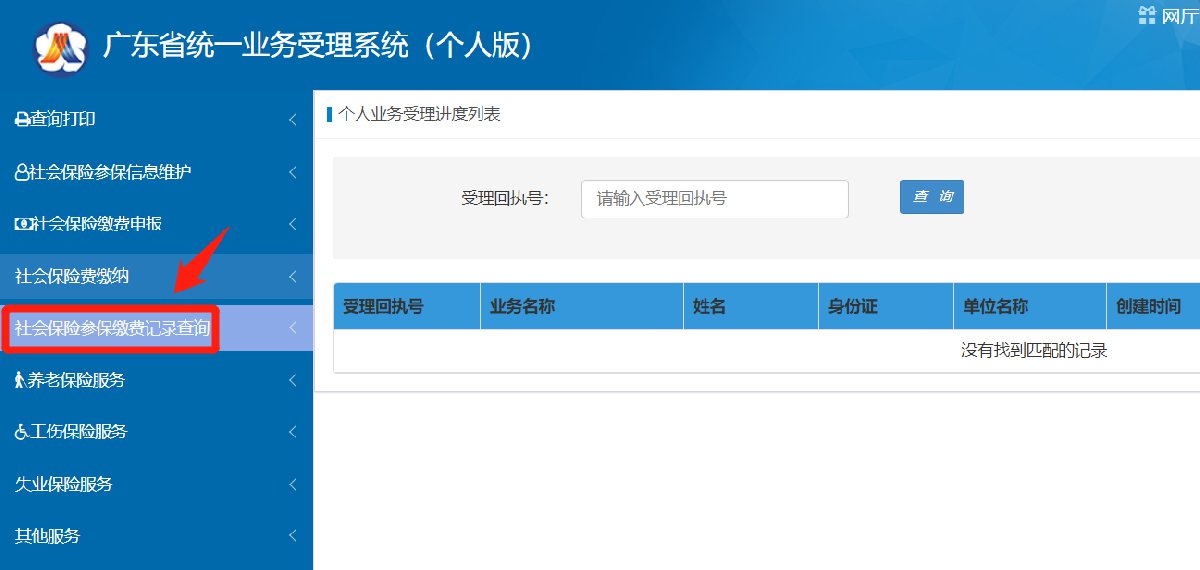Click the gift icon beside 网厅
This screenshot has width=1200, height=570.
coord(1147,15)
